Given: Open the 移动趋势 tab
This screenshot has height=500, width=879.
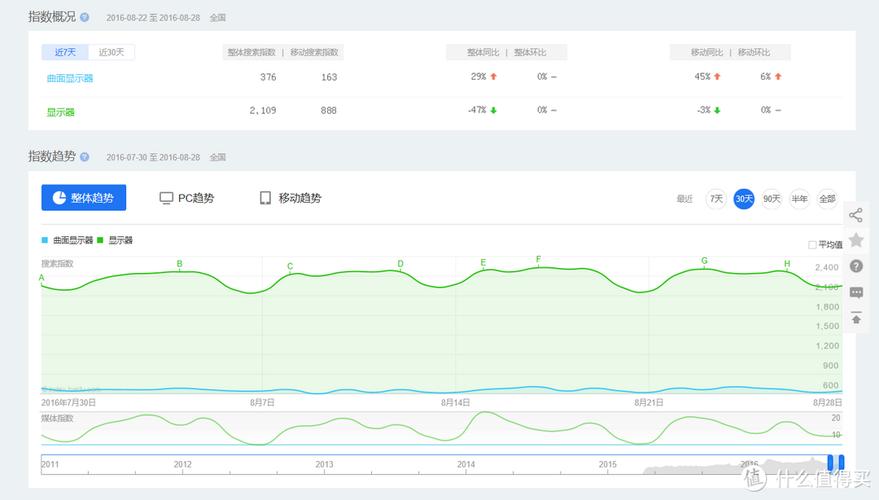Looking at the screenshot, I should (x=290, y=198).
